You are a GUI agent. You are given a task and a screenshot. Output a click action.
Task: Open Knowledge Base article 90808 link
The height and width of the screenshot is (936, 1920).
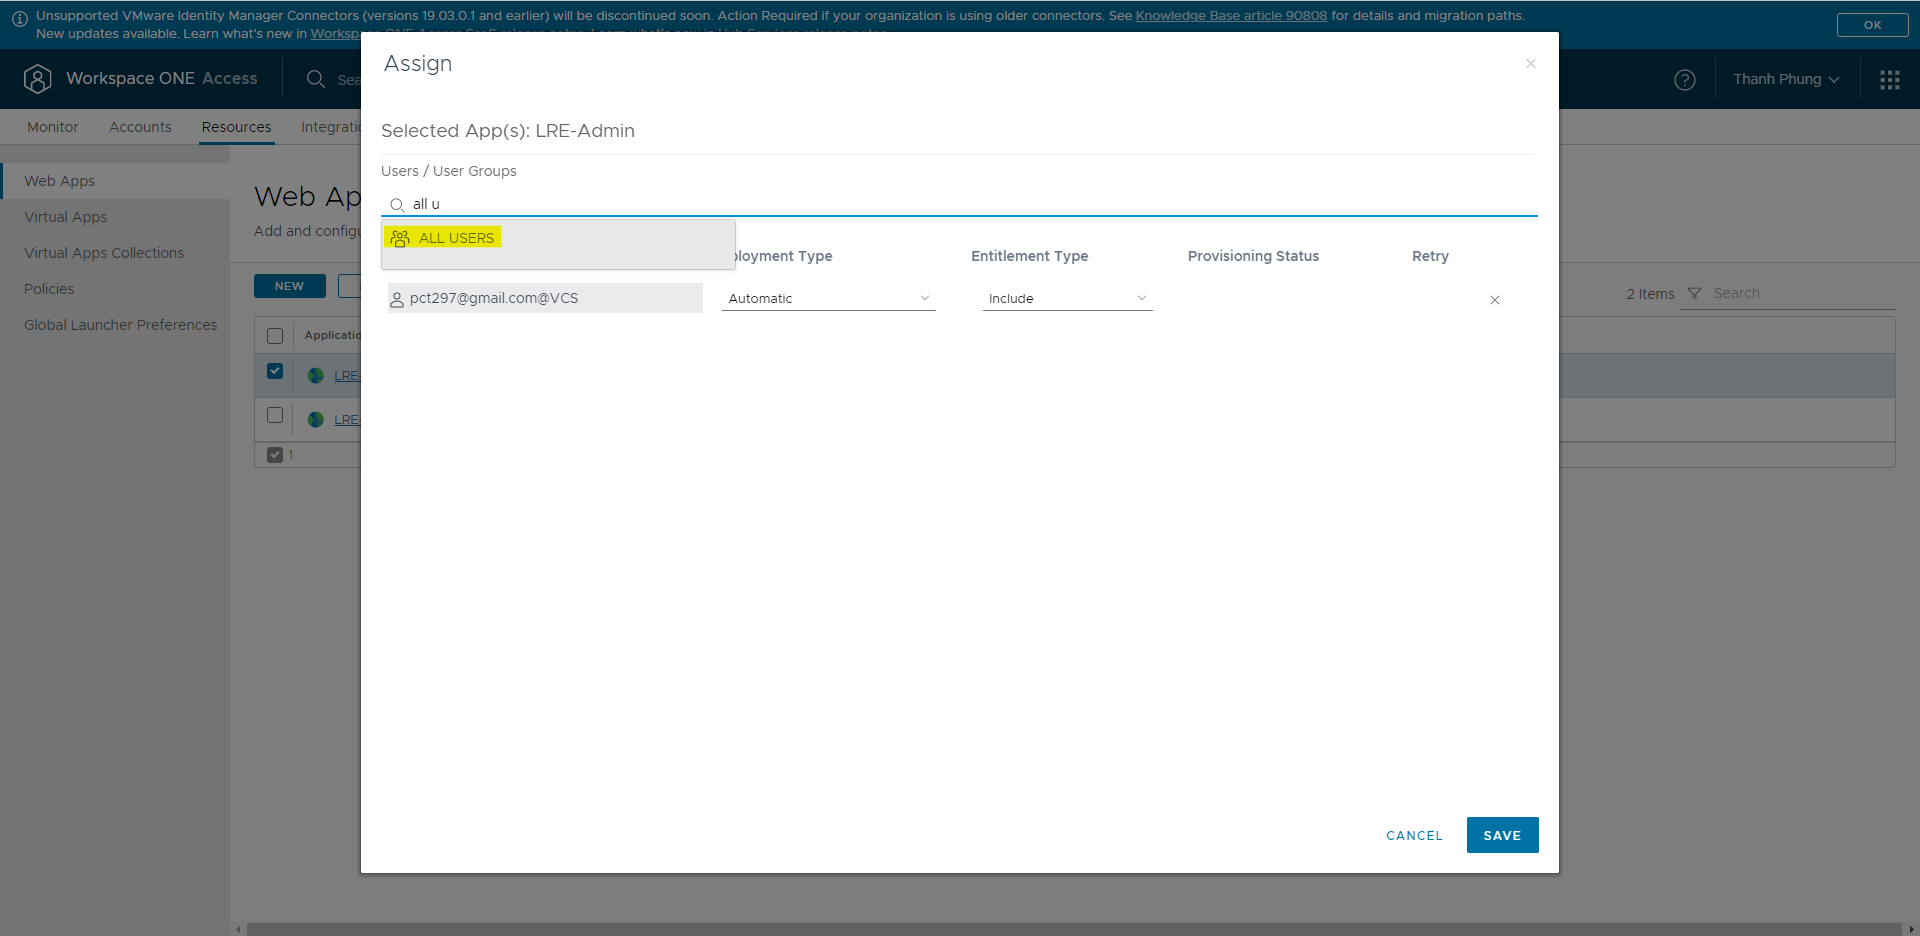tap(1230, 15)
